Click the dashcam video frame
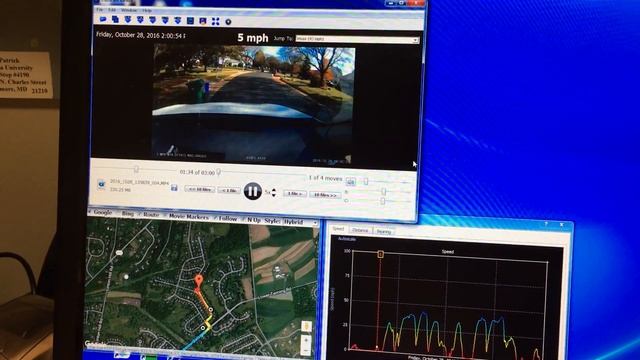The height and width of the screenshot is (360, 640). [253, 105]
